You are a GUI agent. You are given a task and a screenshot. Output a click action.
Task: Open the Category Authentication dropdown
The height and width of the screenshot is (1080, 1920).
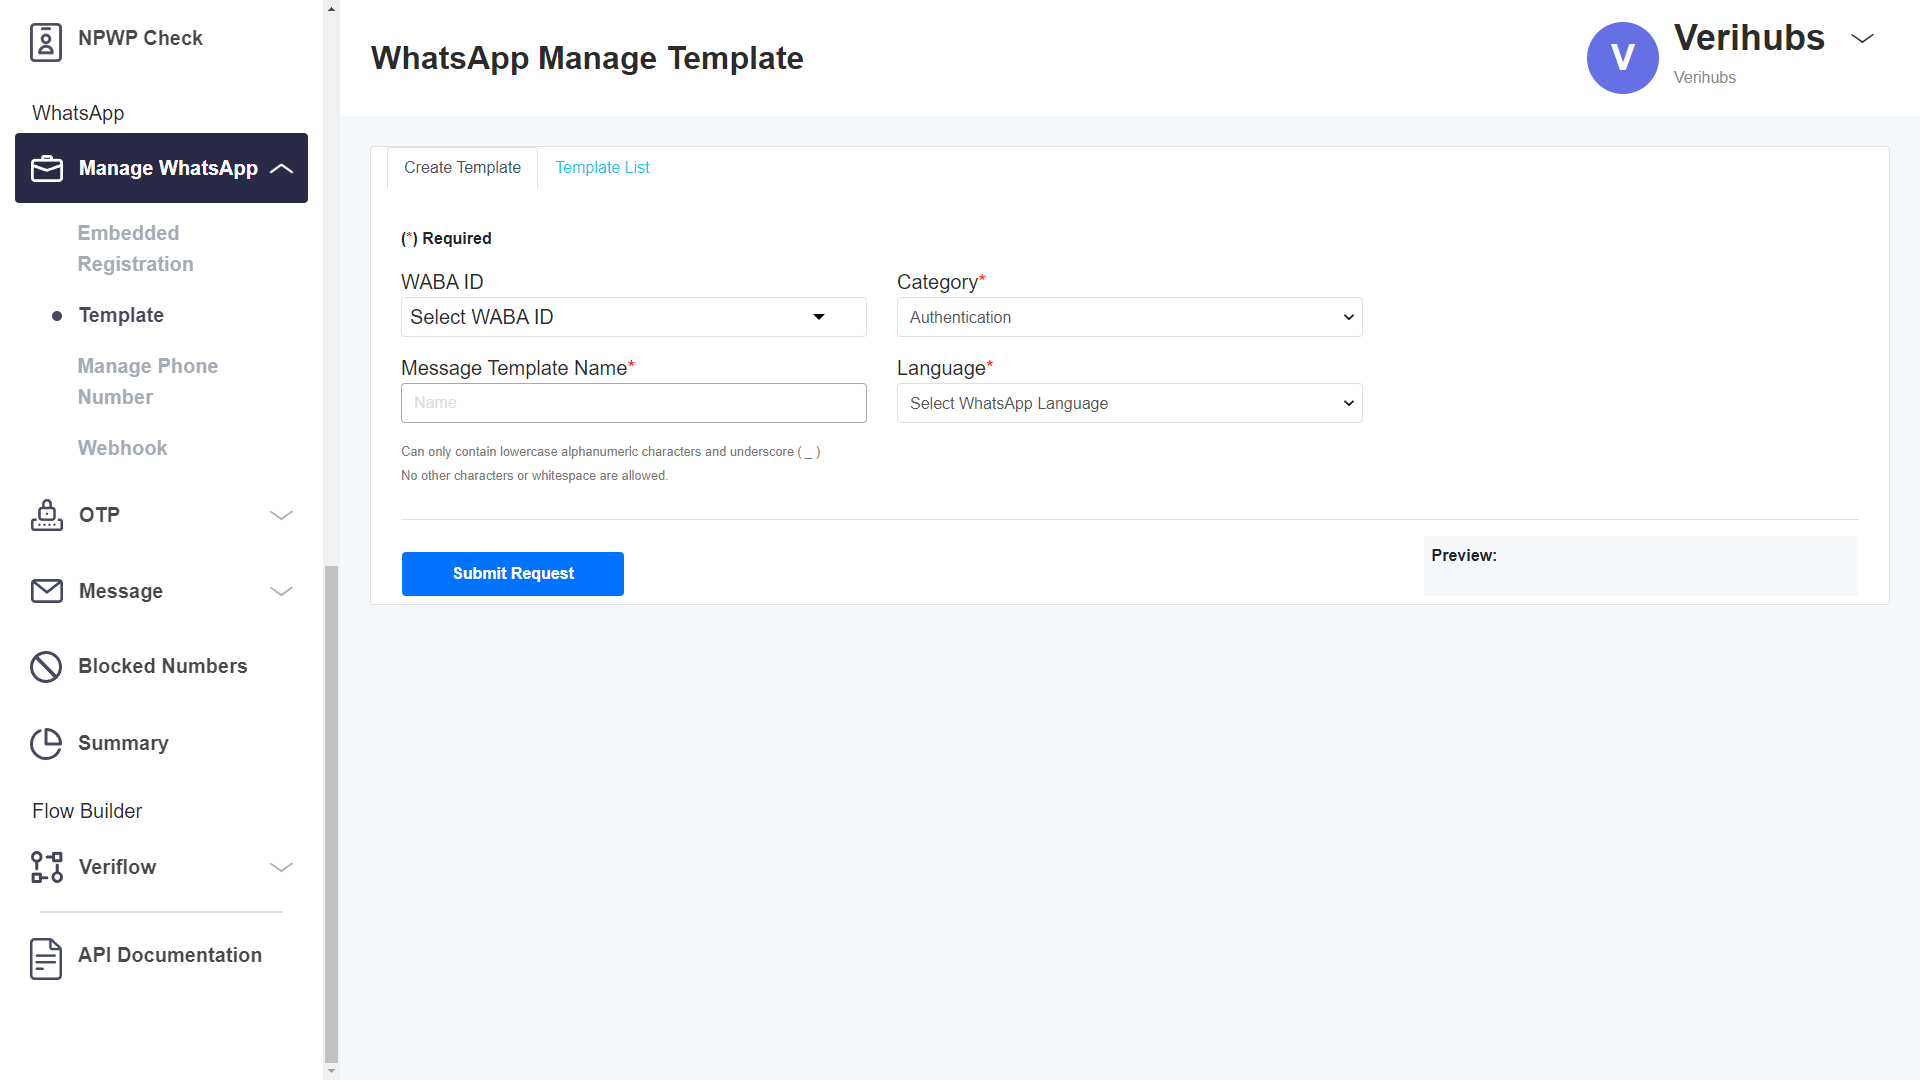click(1129, 317)
